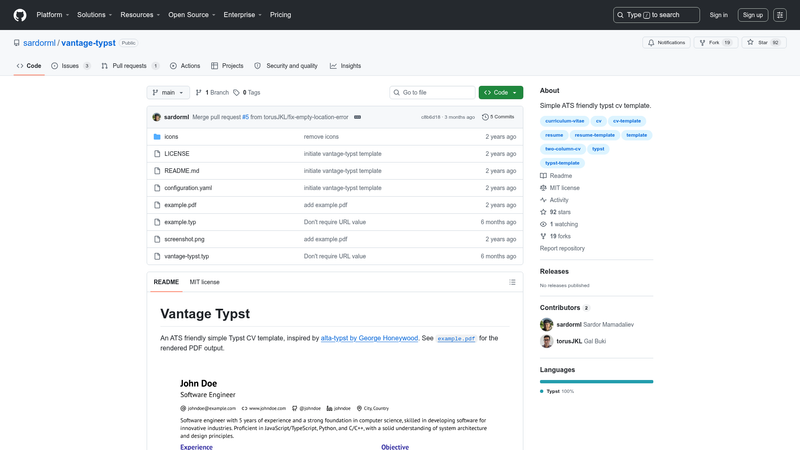Open the vantage-typst repository link

point(88,43)
